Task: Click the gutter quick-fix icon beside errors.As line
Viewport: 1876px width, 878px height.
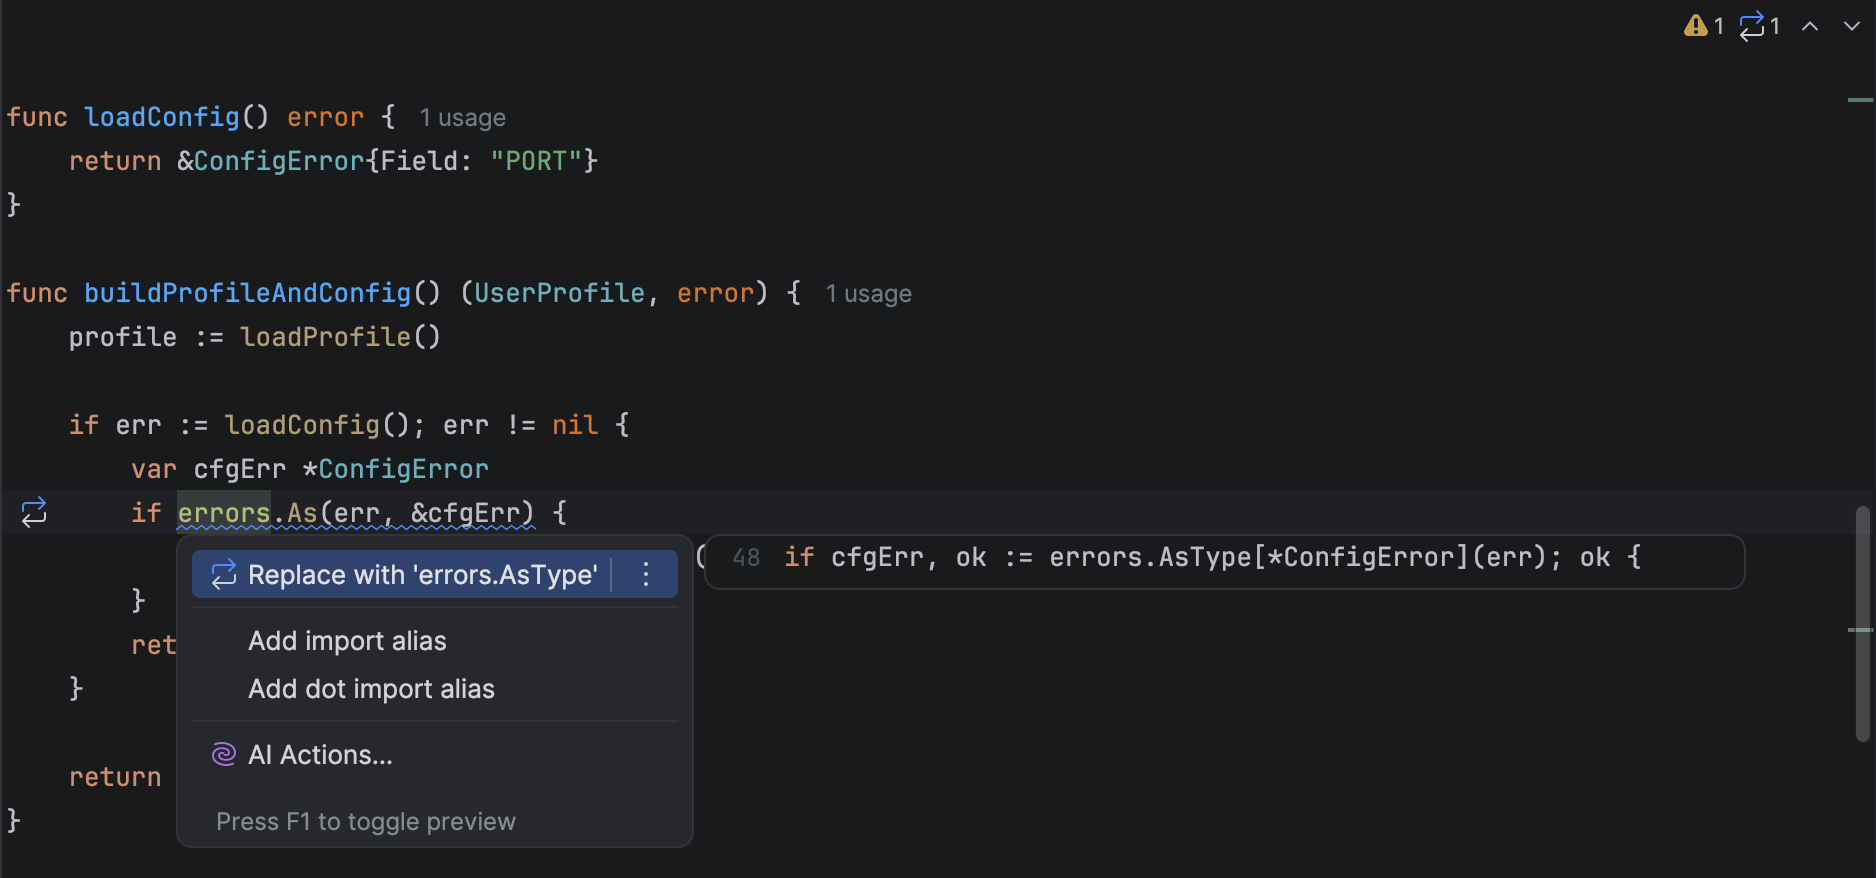Action: point(34,512)
